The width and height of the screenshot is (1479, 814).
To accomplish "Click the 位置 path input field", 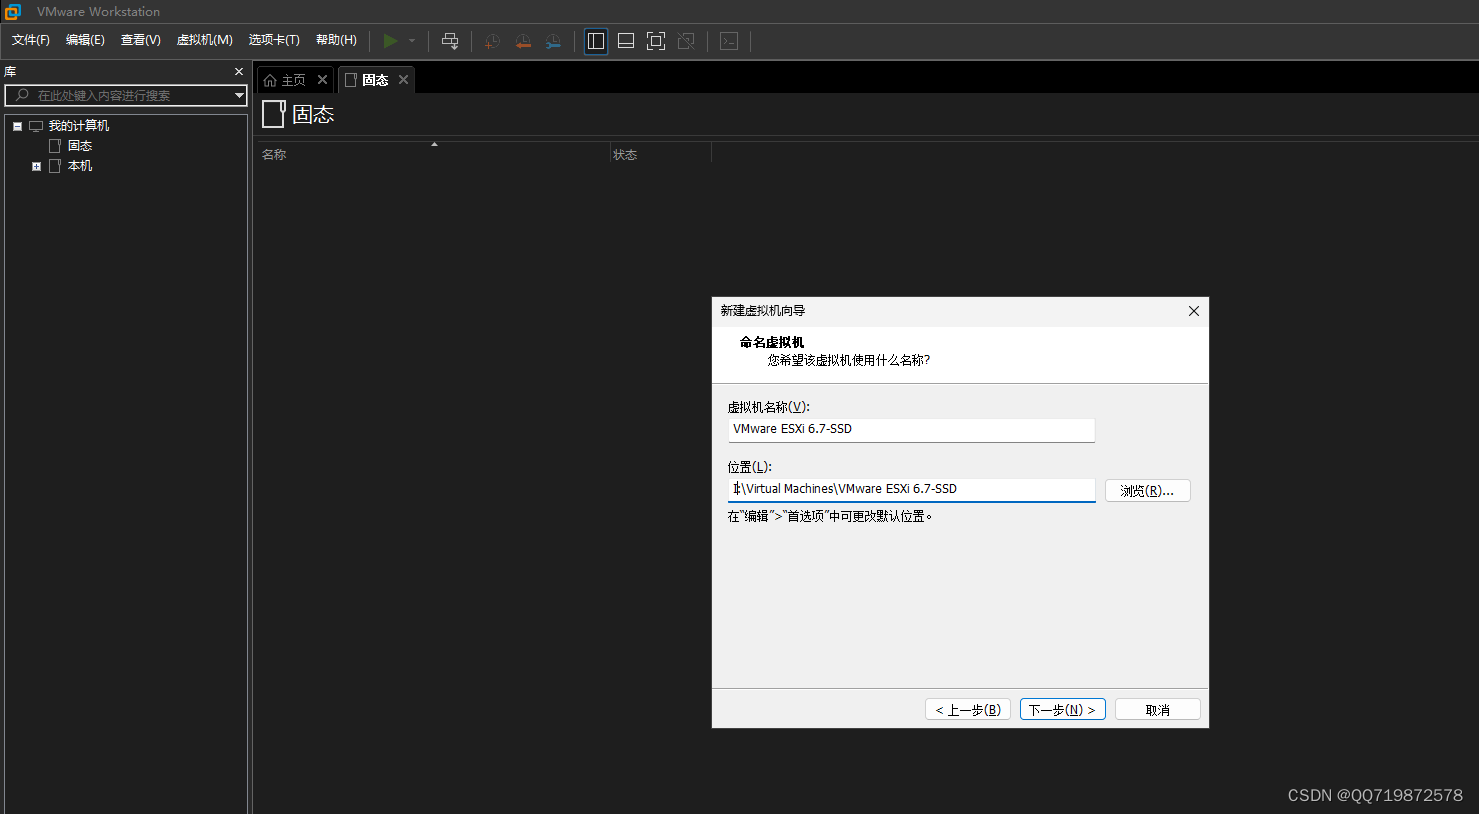I will click(911, 490).
